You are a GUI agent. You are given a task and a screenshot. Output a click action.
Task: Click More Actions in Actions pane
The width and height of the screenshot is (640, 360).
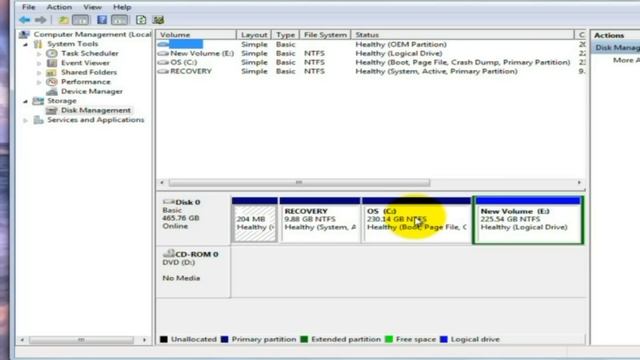pyautogui.click(x=626, y=60)
